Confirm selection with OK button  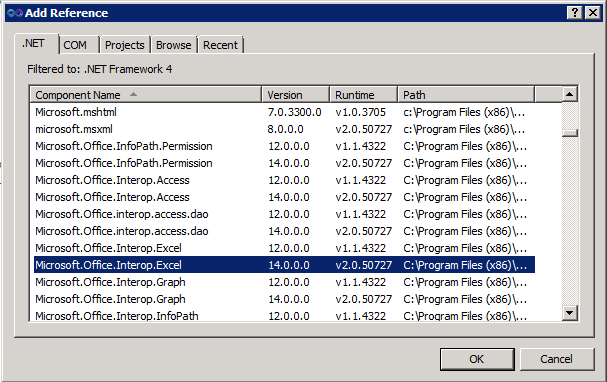(477, 359)
